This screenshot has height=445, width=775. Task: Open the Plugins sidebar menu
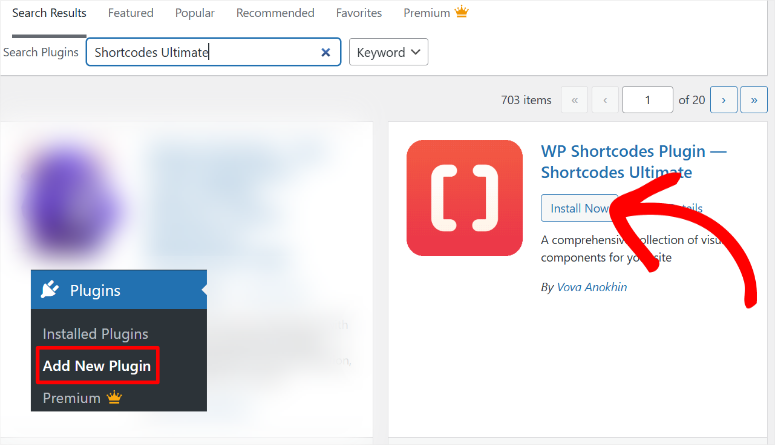(x=119, y=290)
